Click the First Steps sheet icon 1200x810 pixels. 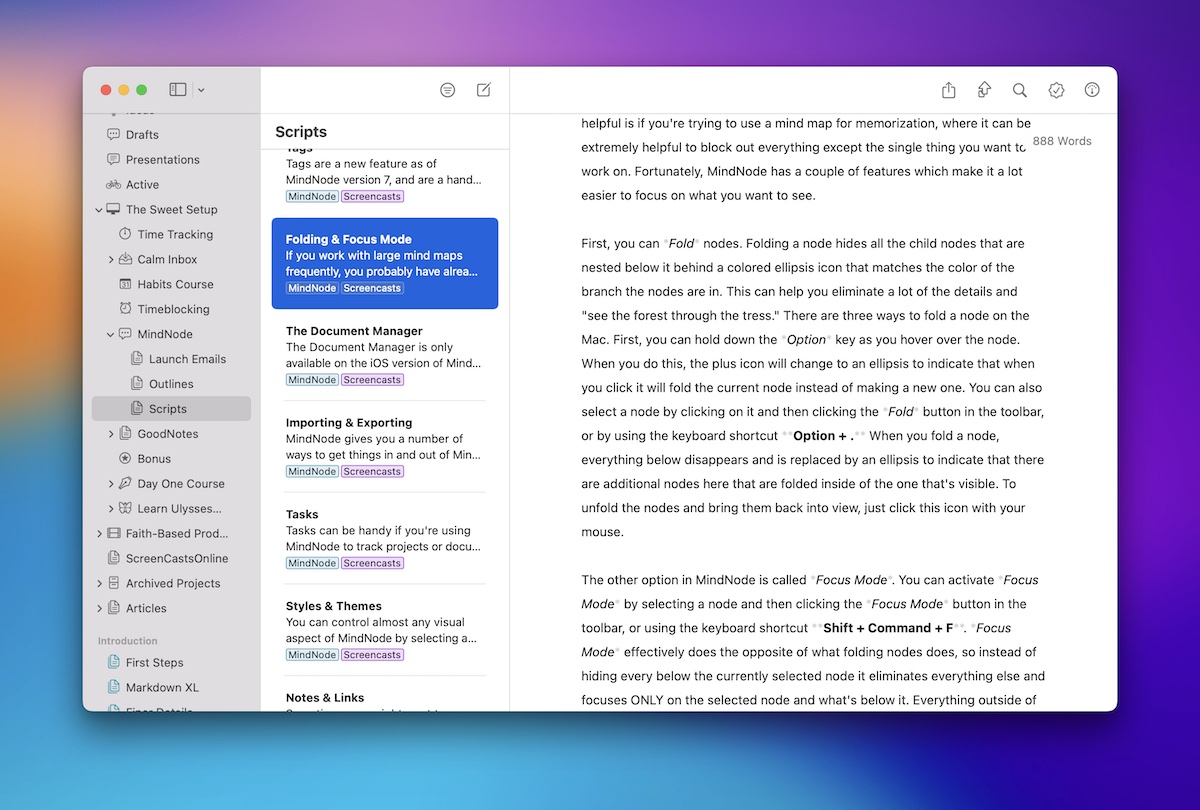click(113, 663)
